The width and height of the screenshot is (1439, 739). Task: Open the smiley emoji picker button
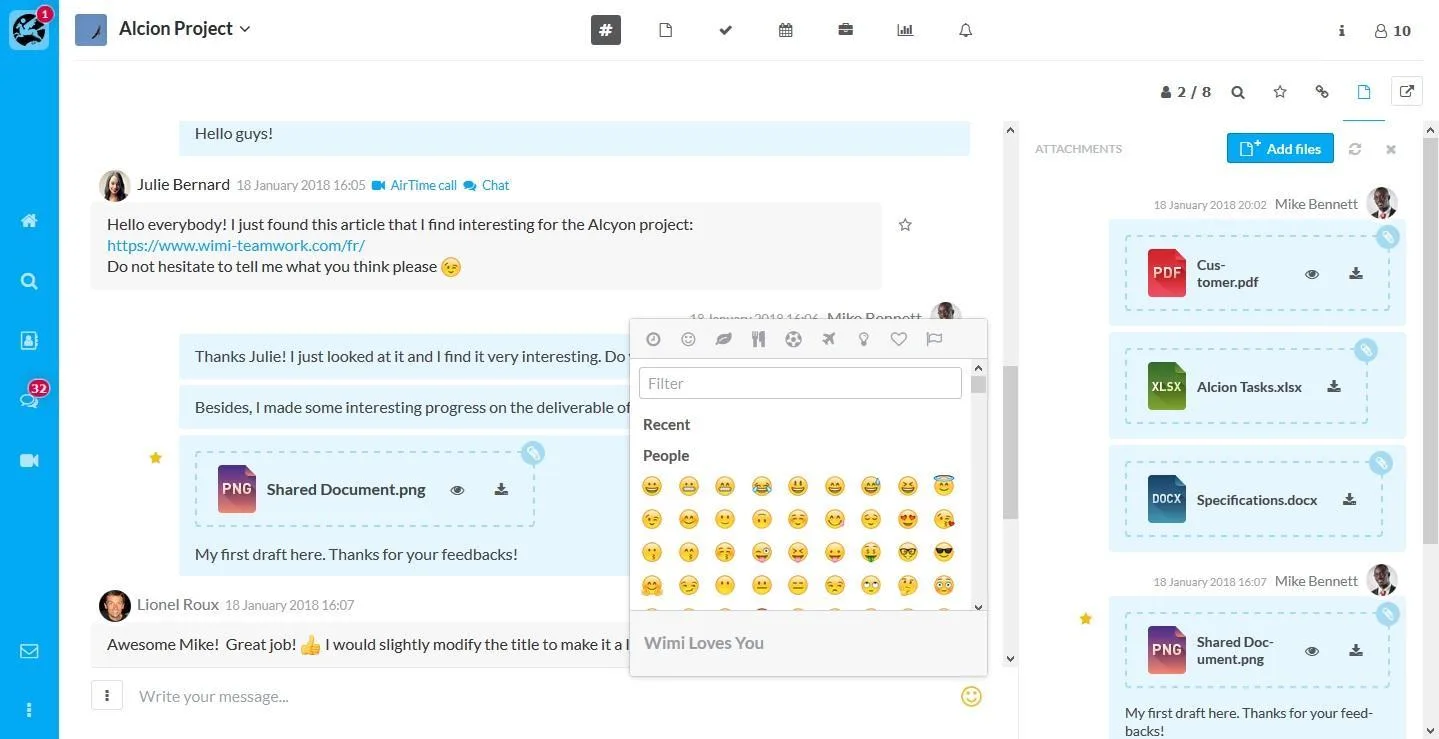(x=971, y=696)
